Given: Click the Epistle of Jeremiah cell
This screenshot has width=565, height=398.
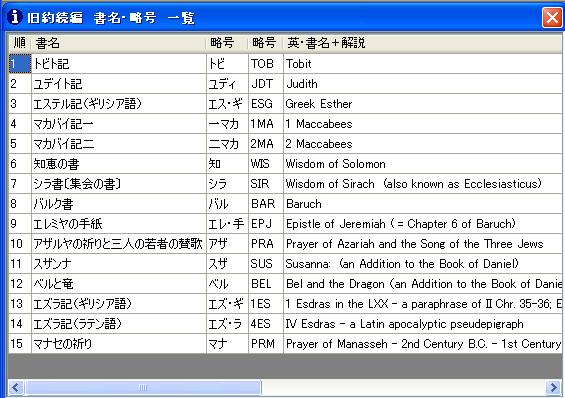Looking at the screenshot, I should 423,224.
